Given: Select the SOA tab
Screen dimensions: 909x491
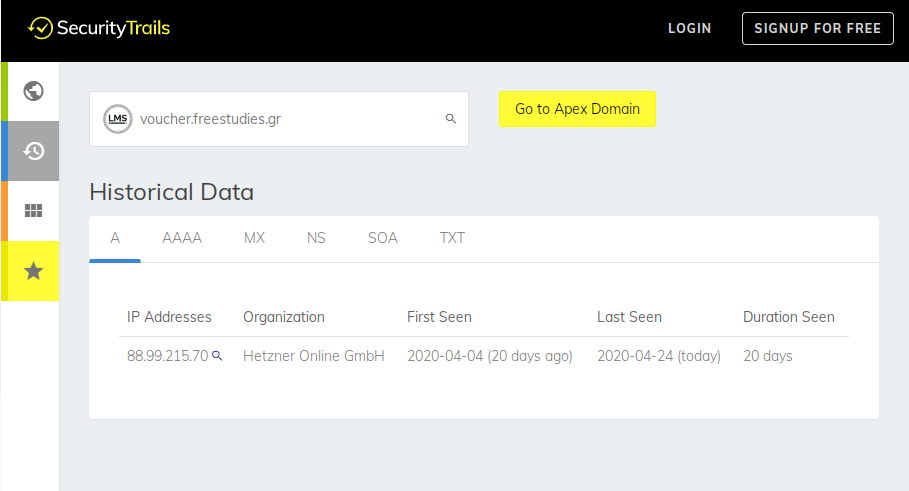Looking at the screenshot, I should [x=383, y=238].
